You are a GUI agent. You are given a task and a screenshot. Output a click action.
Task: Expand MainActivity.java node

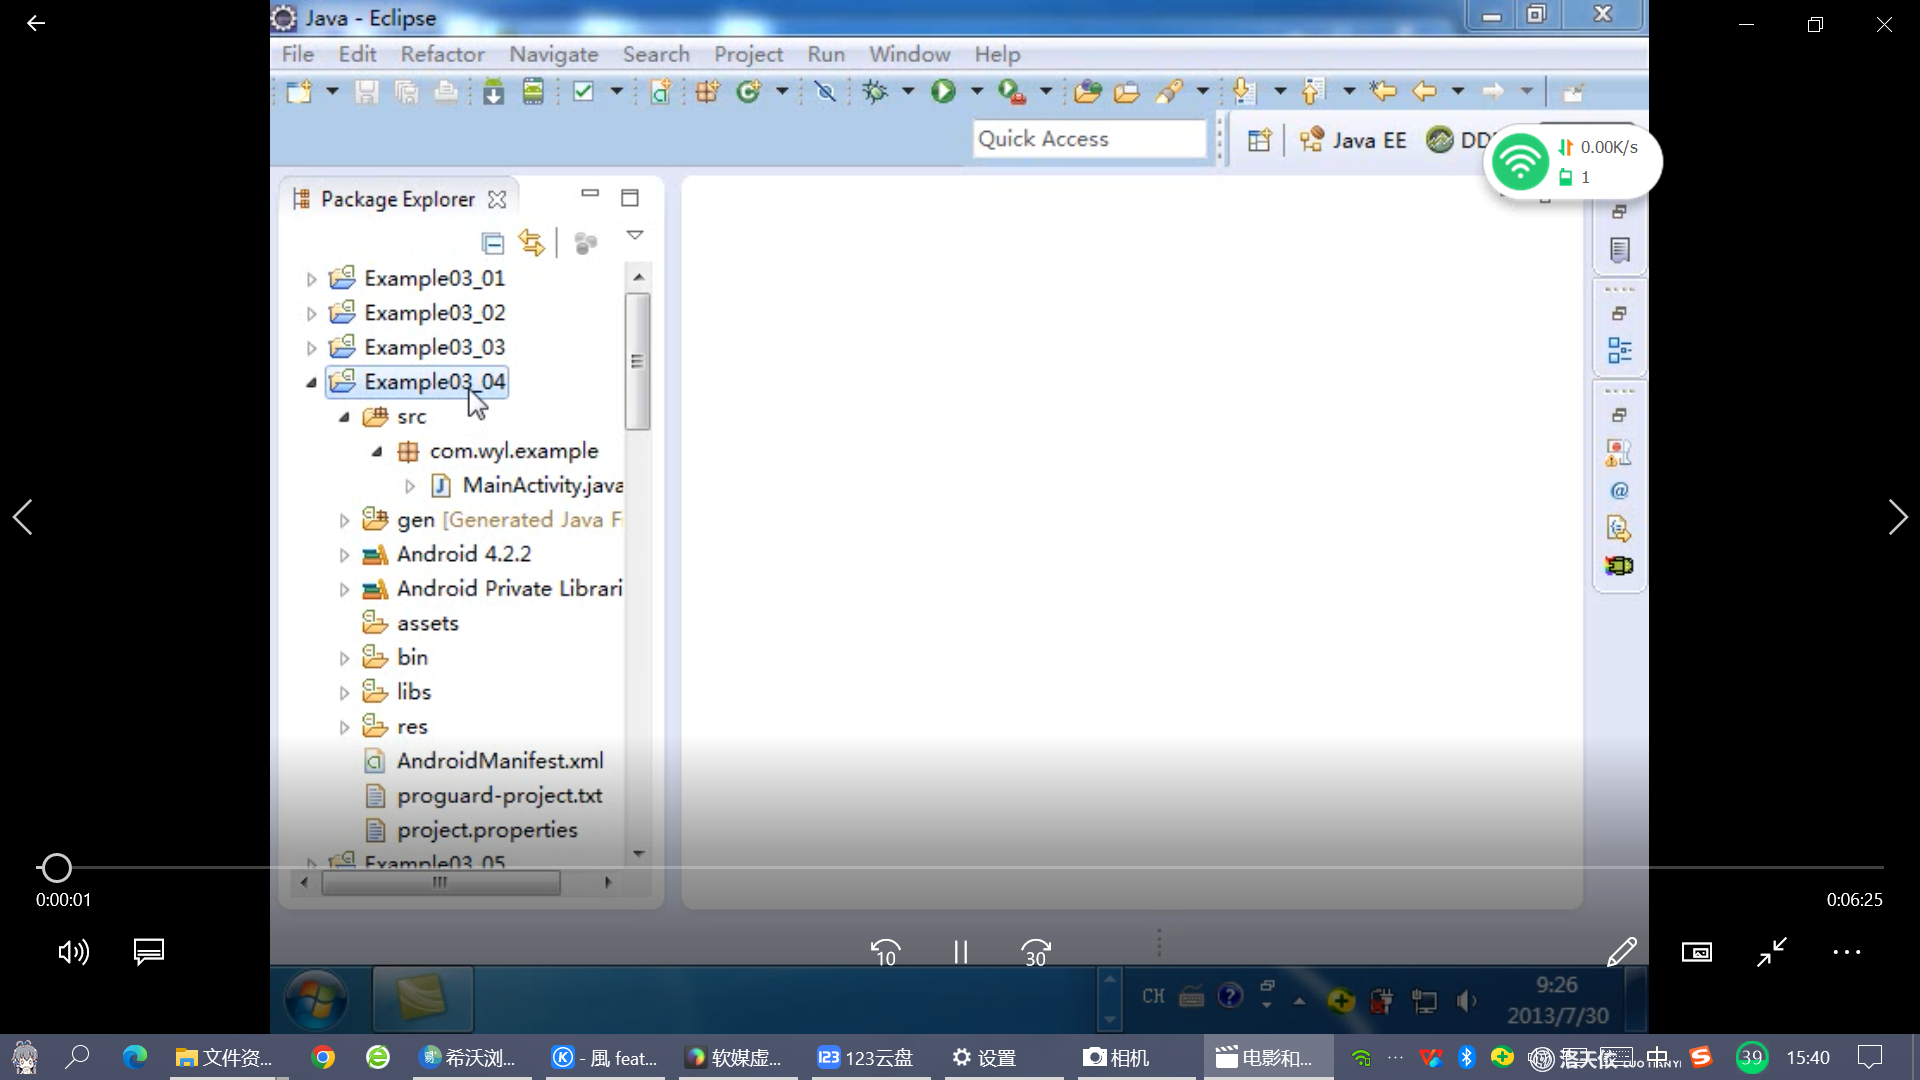(410, 486)
